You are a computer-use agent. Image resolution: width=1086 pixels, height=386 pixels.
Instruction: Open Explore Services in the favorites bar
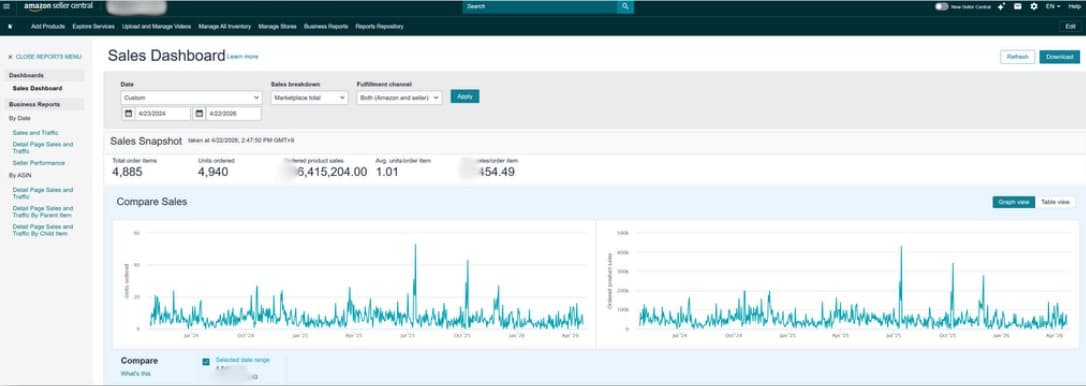[x=94, y=26]
